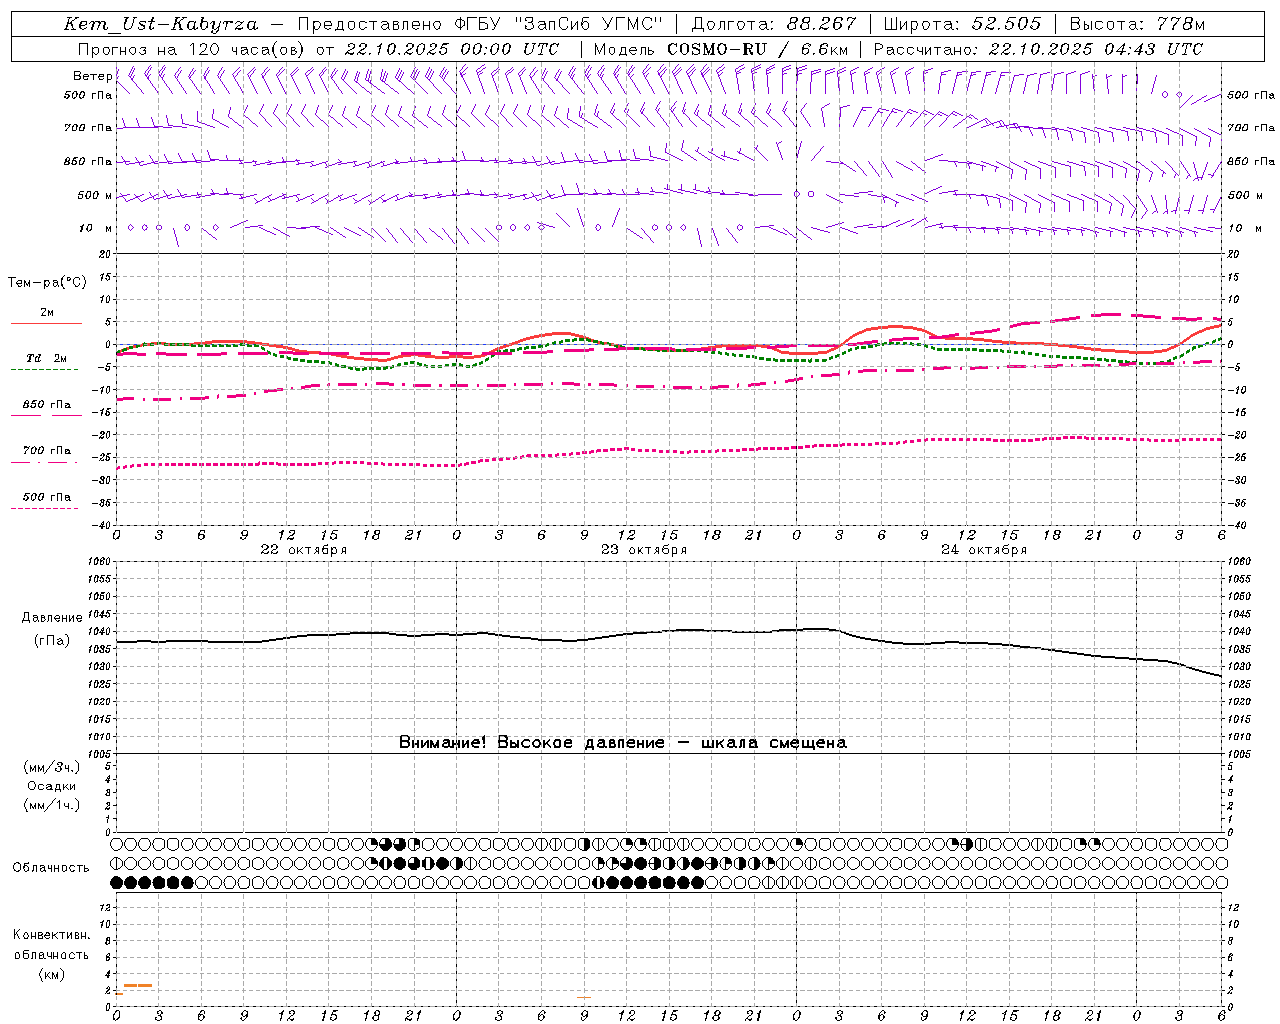The width and height of the screenshot is (1280, 1024).
Task: Click 'Прогноз на 120 часа(ов)' forecast header
Action: click(192, 49)
